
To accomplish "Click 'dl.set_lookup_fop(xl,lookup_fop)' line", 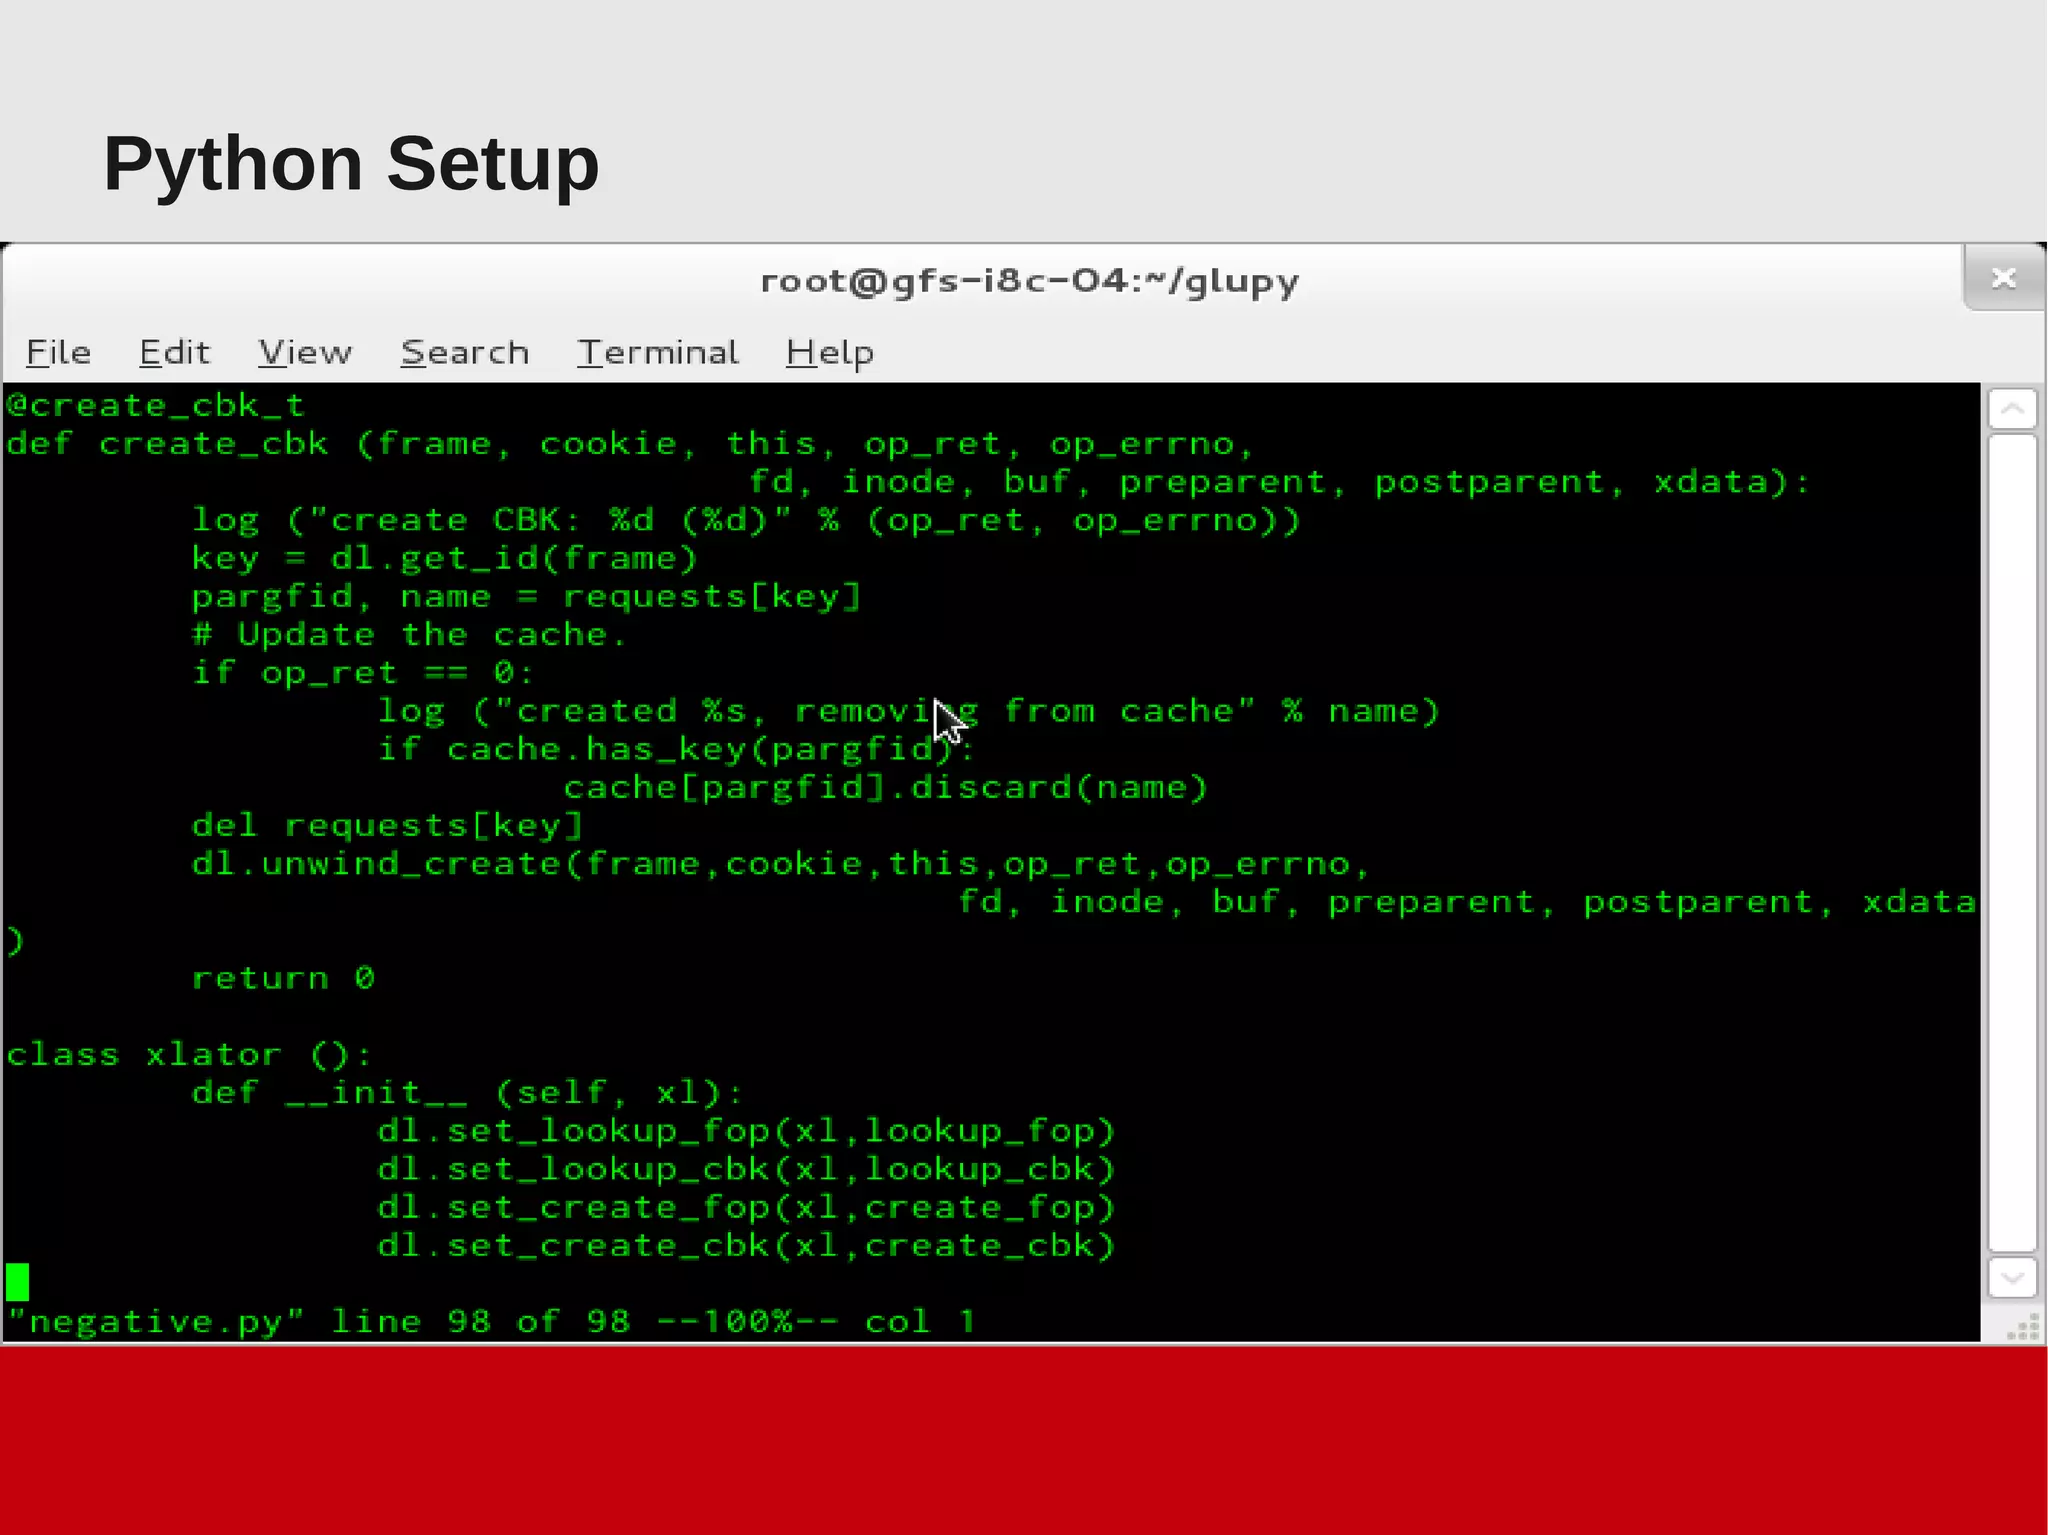I will pos(746,1130).
